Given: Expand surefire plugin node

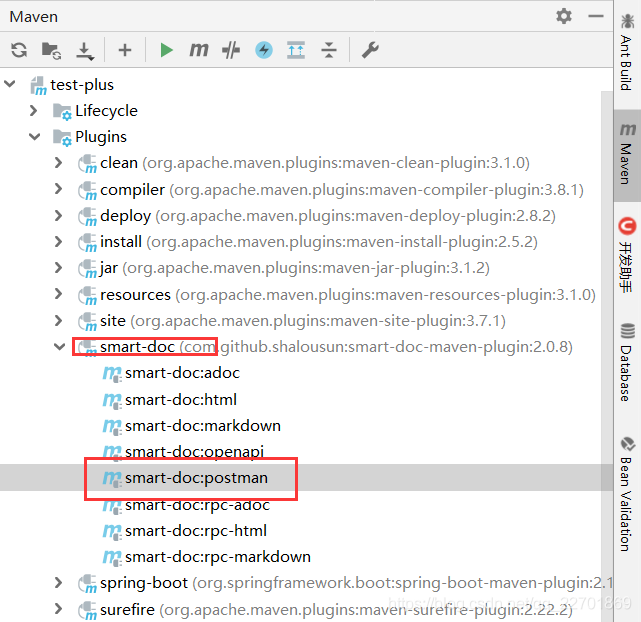Looking at the screenshot, I should pos(59,609).
